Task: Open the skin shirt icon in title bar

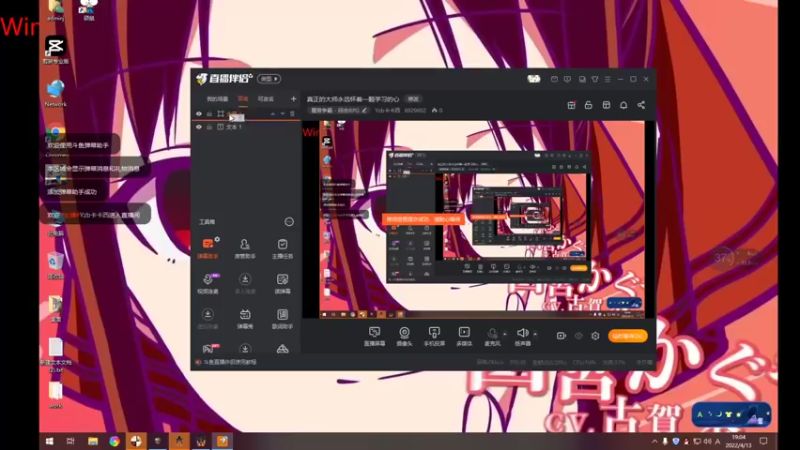Action: 595,79
